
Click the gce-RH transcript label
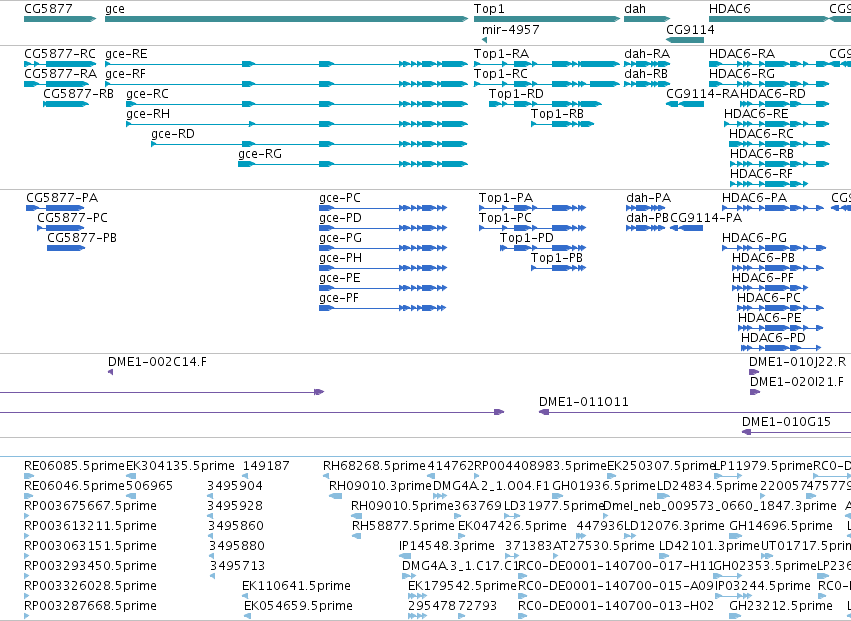point(148,114)
